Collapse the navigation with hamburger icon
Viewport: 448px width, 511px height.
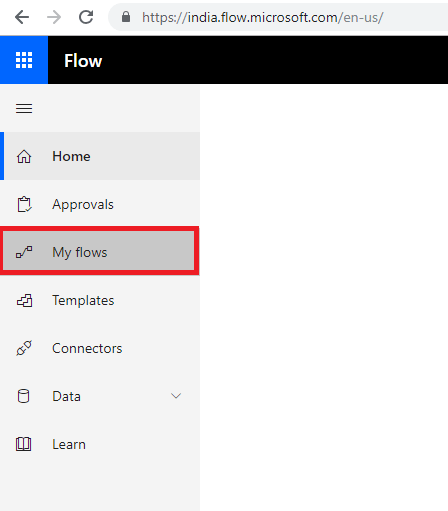pos(24,108)
